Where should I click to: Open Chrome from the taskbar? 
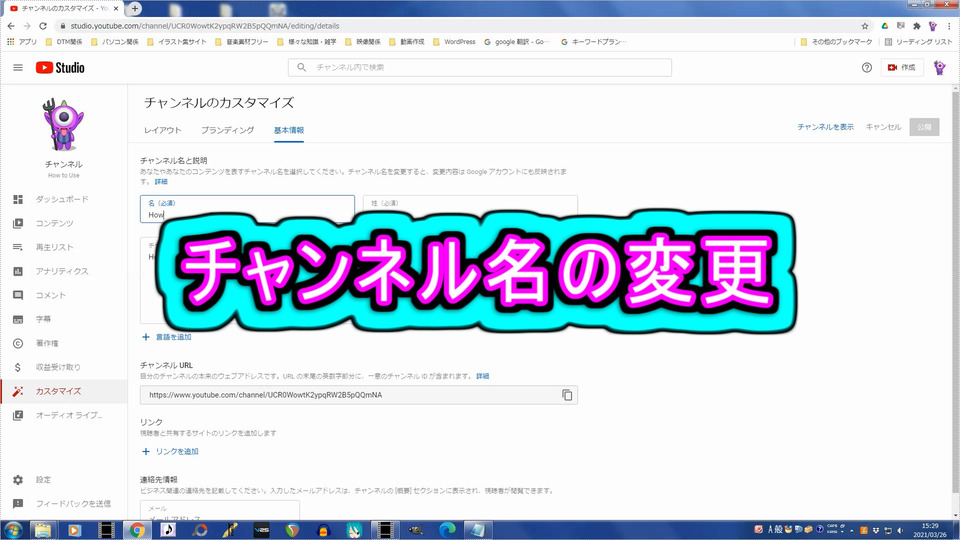click(x=137, y=530)
